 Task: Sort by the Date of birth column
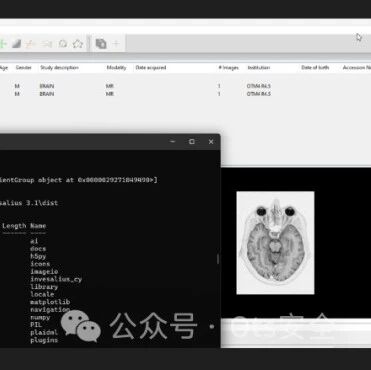tap(315, 68)
